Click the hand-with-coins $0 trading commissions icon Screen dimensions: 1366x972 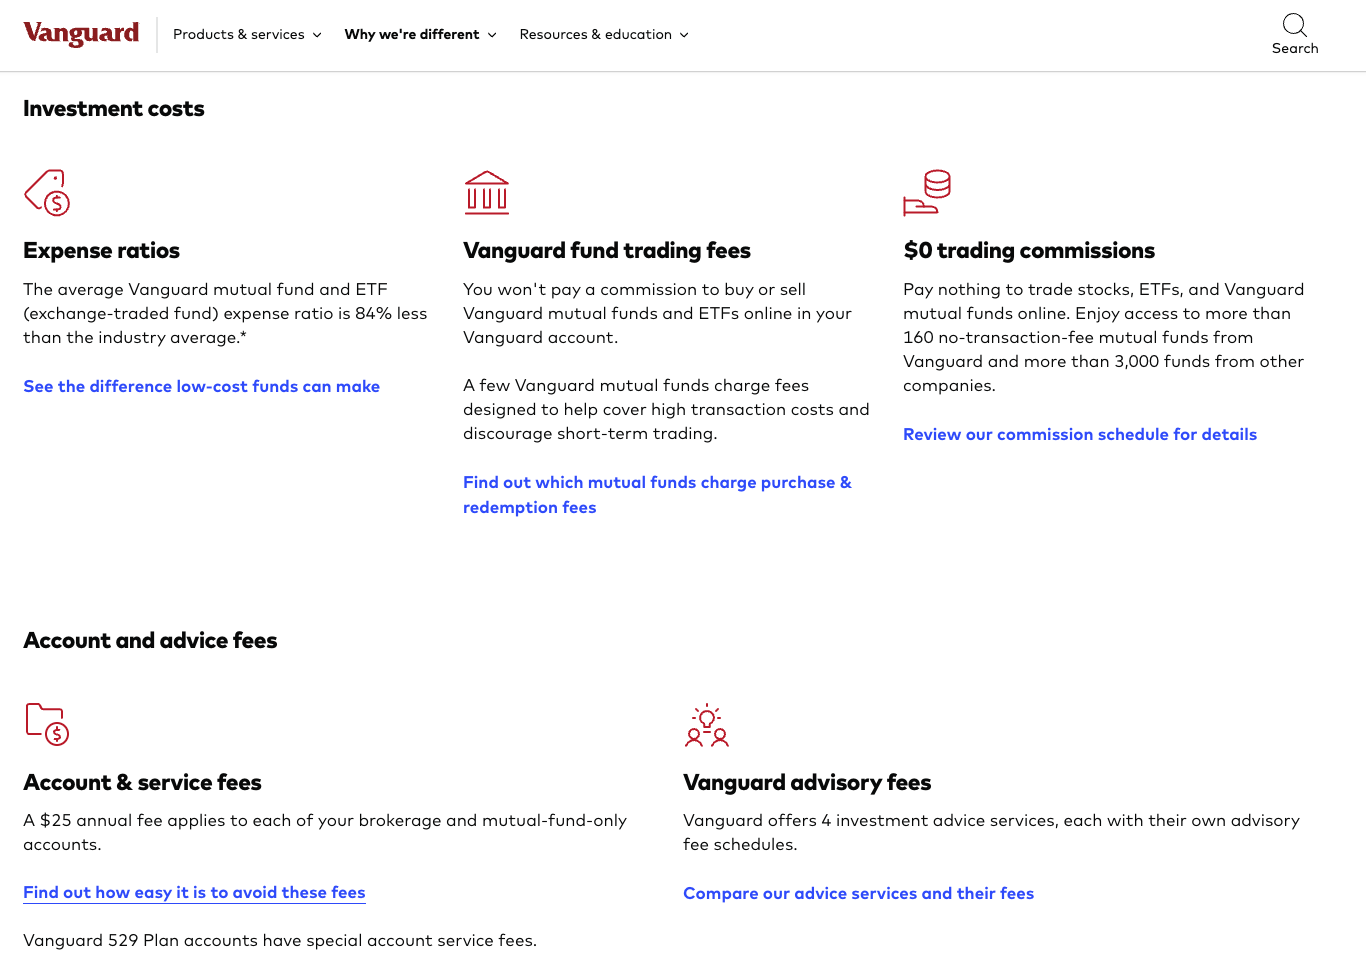point(927,193)
